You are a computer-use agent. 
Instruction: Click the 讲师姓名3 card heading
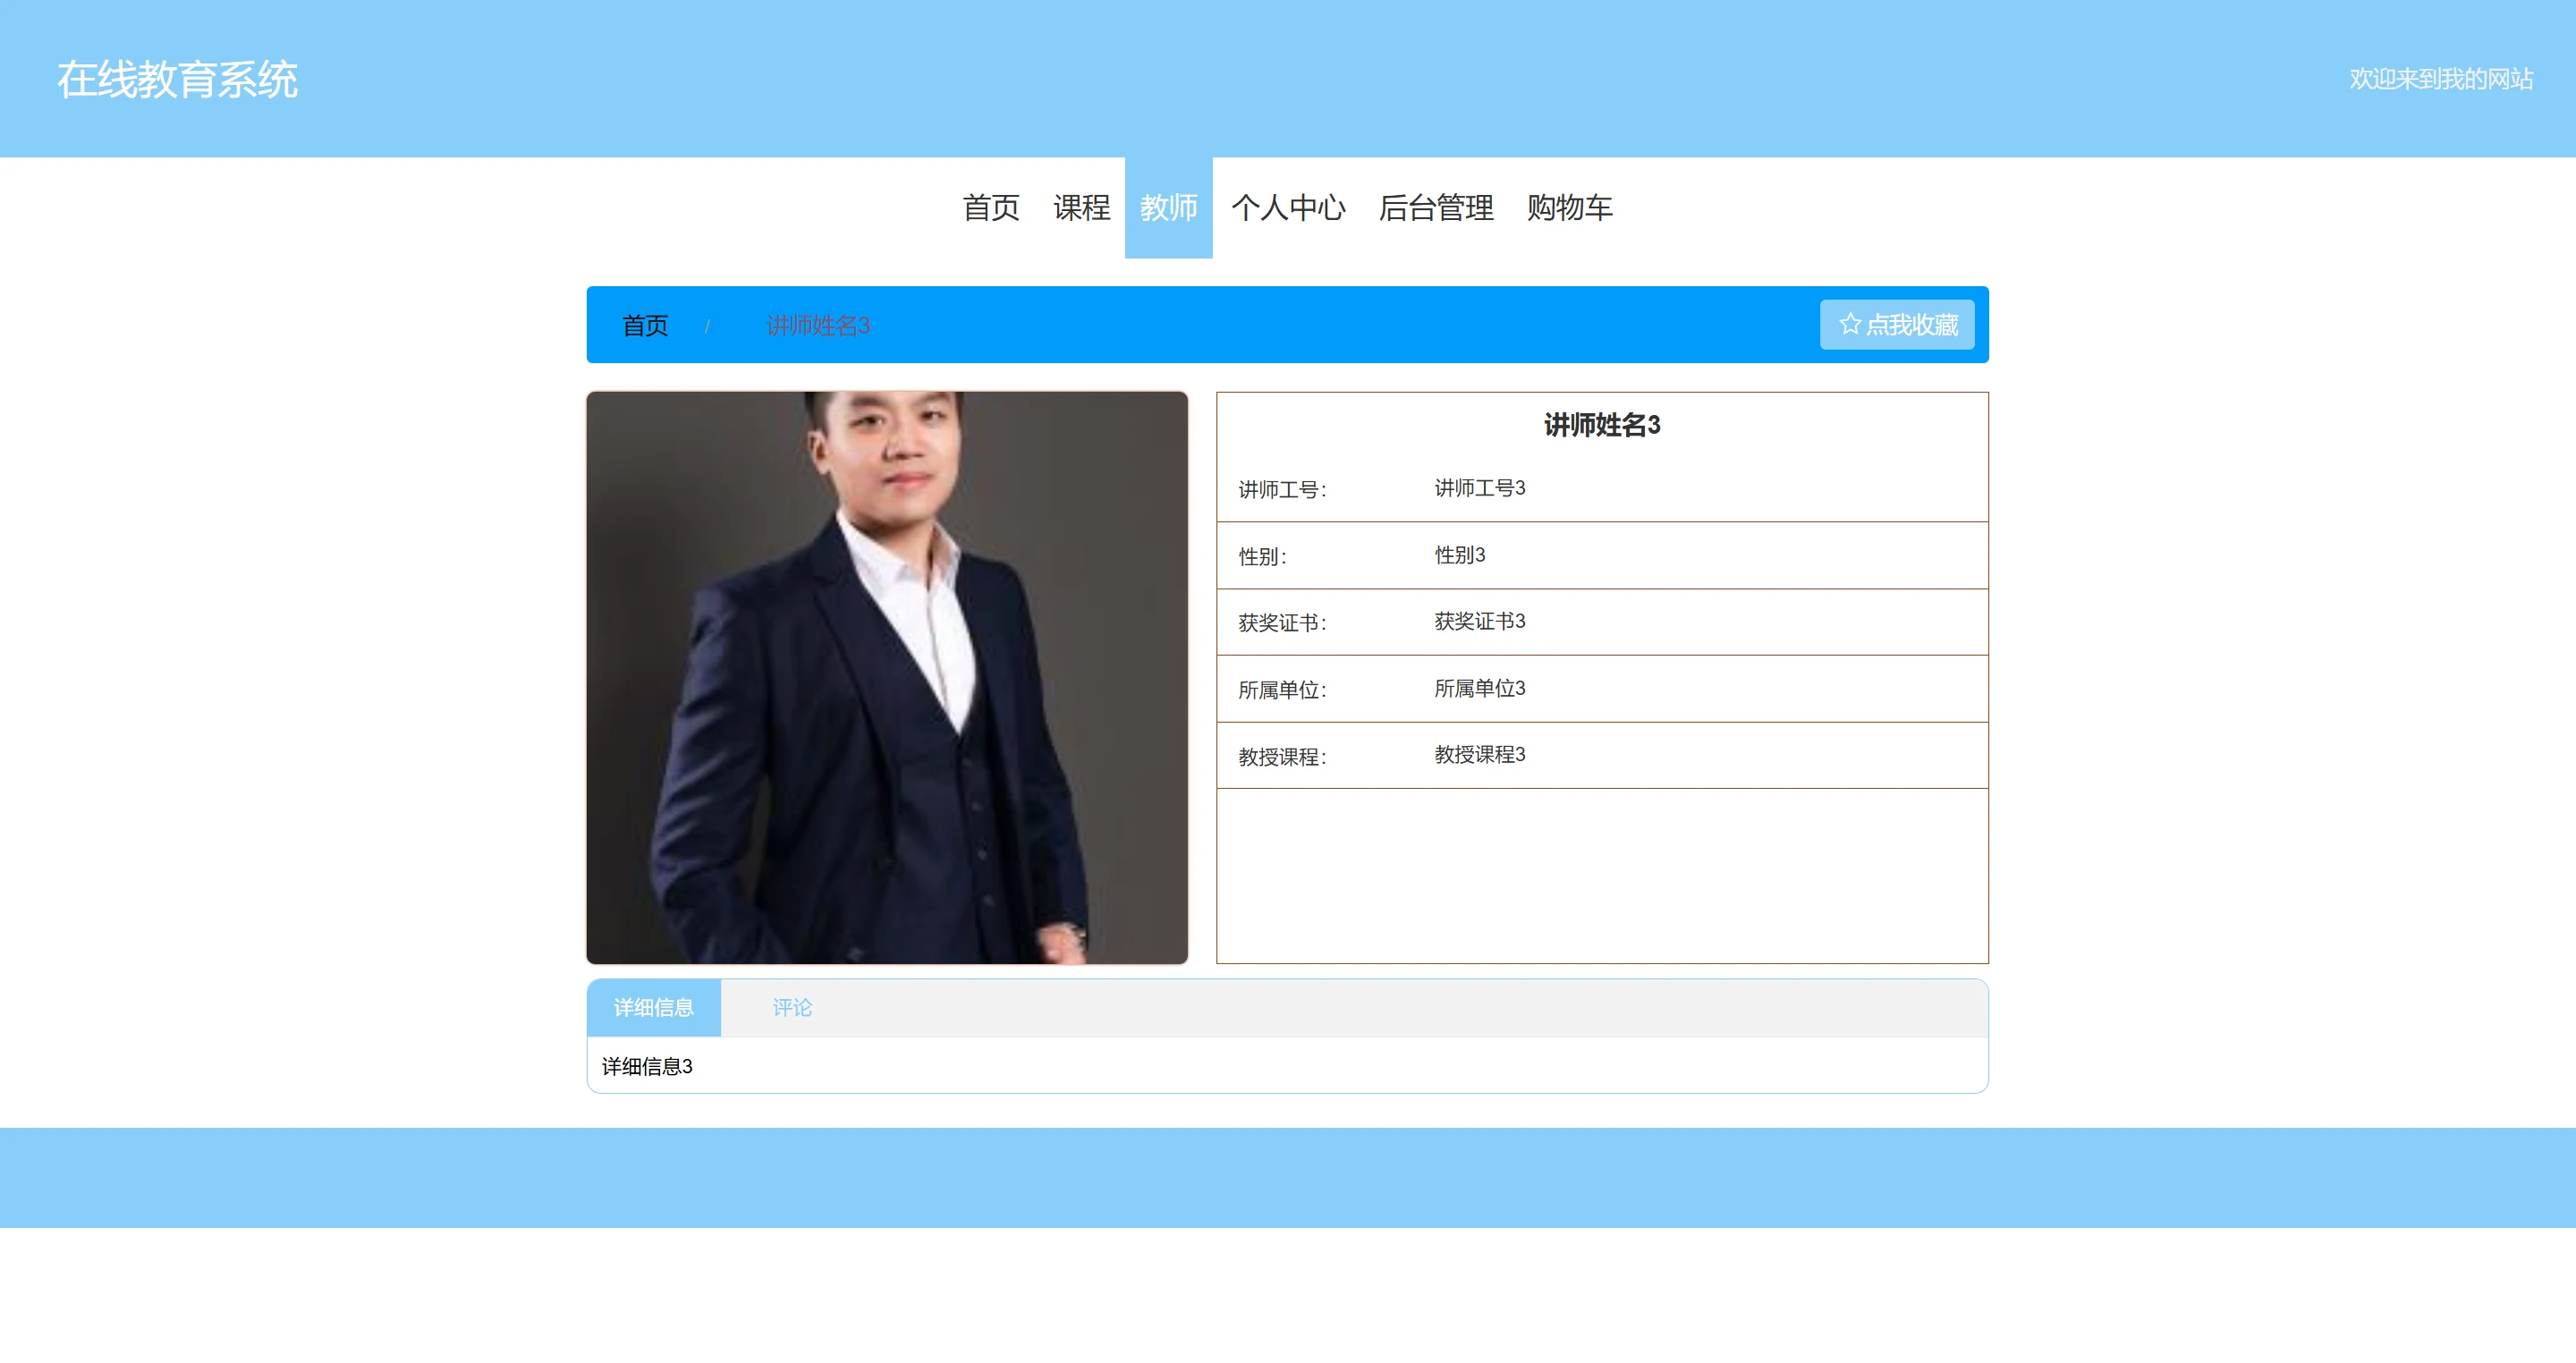[1601, 425]
